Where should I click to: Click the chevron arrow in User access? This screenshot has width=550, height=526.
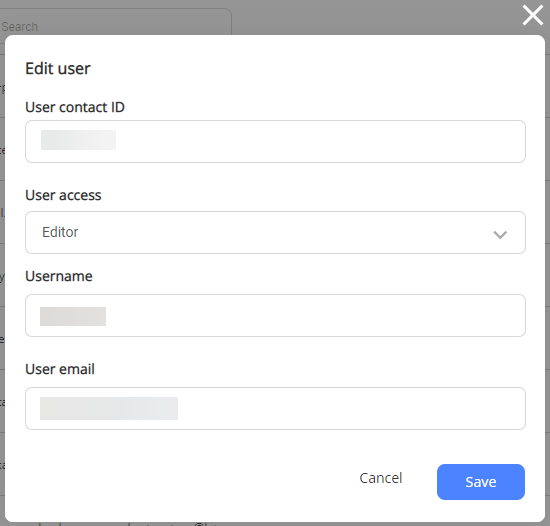500,234
